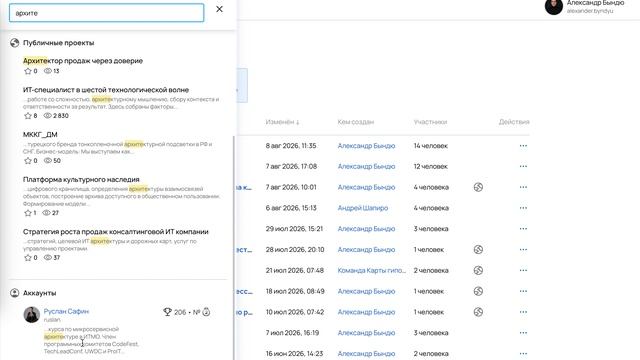This screenshot has width=640, height=360.
Task: Sort table by "Изменён" column
Action: pyautogui.click(x=282, y=122)
